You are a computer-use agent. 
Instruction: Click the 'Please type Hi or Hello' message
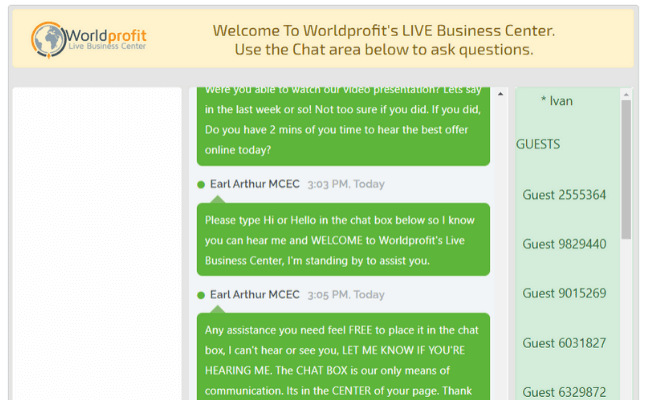(343, 240)
